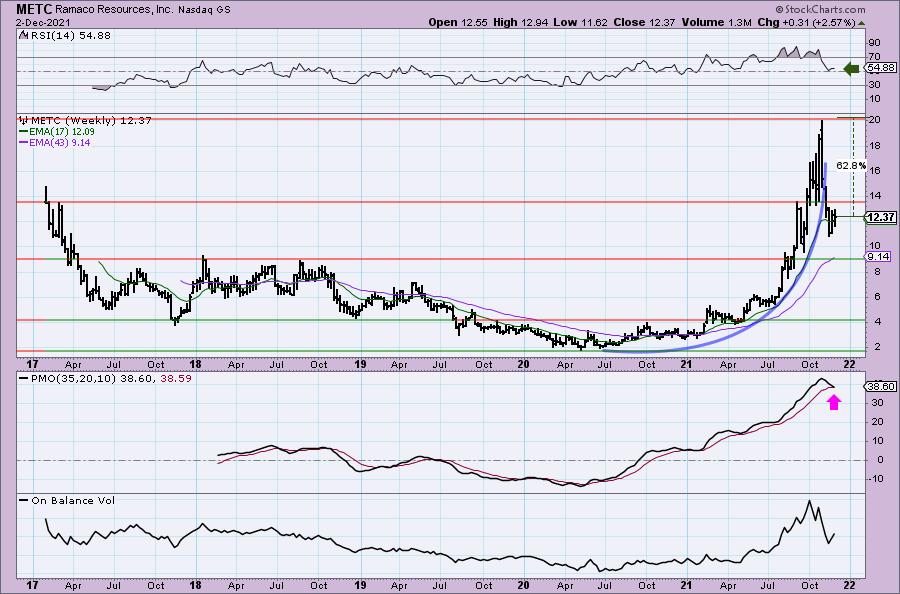Select the On Balance Vol label
This screenshot has height=594, width=900.
73,500
